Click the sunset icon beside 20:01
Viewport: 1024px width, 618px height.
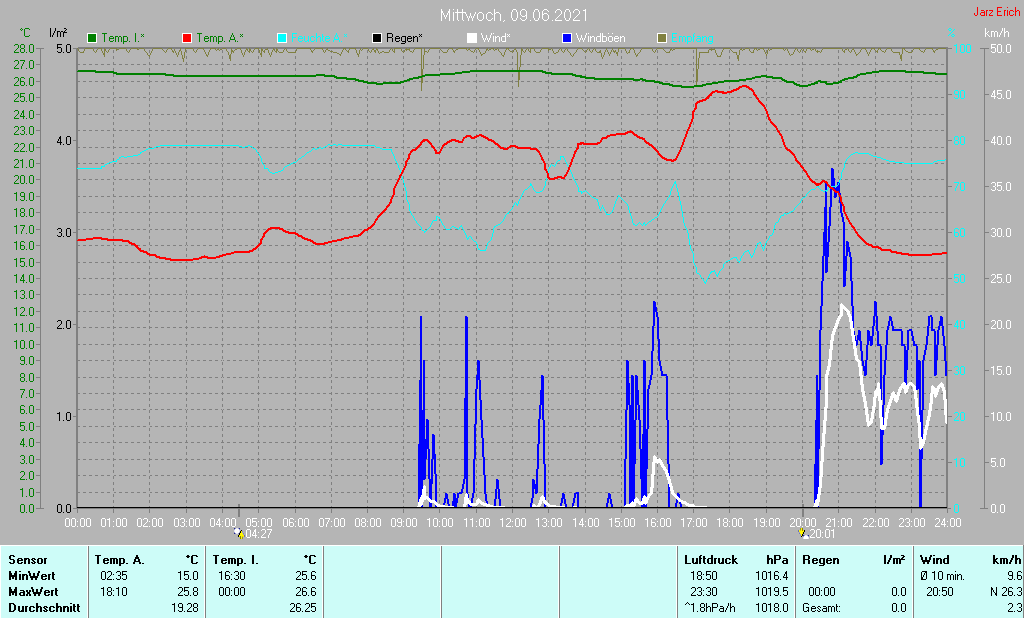[x=803, y=533]
